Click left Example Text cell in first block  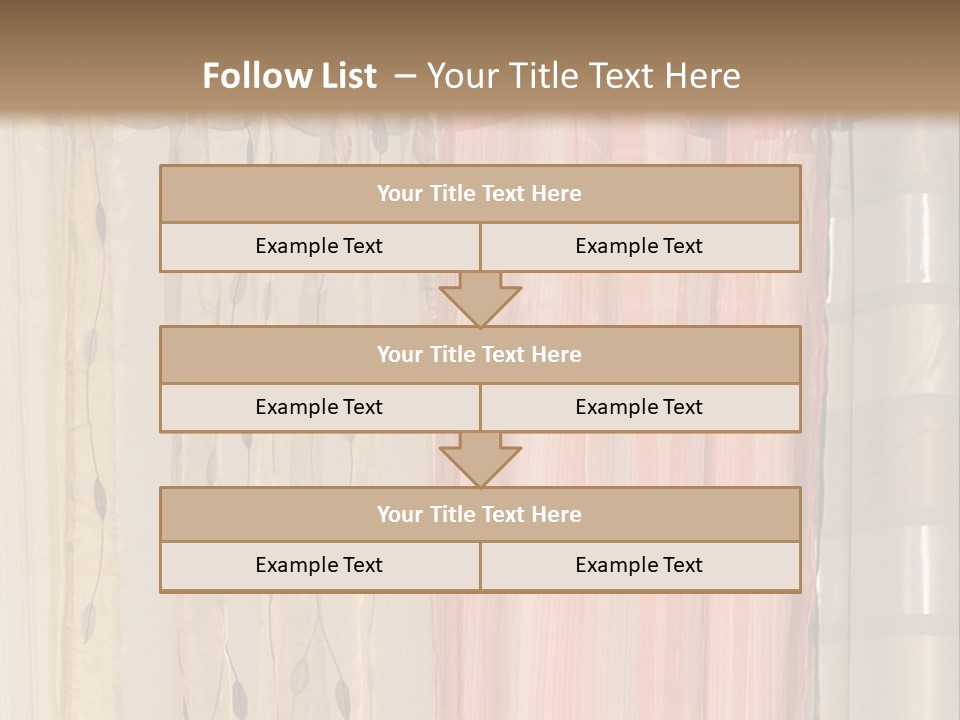tap(319, 246)
